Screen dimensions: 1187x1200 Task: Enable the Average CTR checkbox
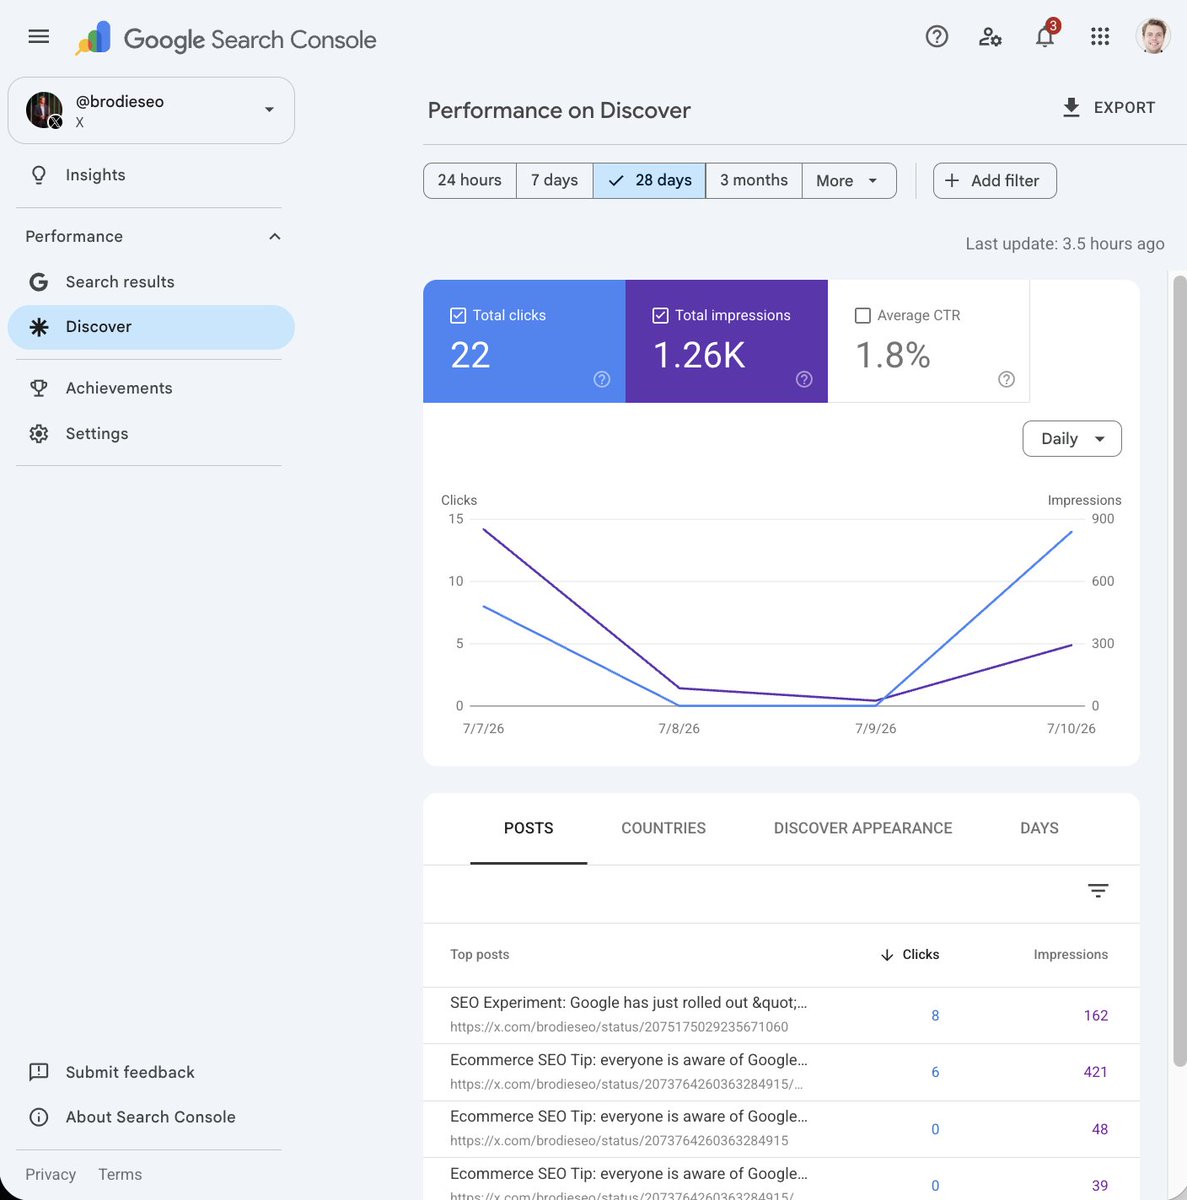point(863,316)
